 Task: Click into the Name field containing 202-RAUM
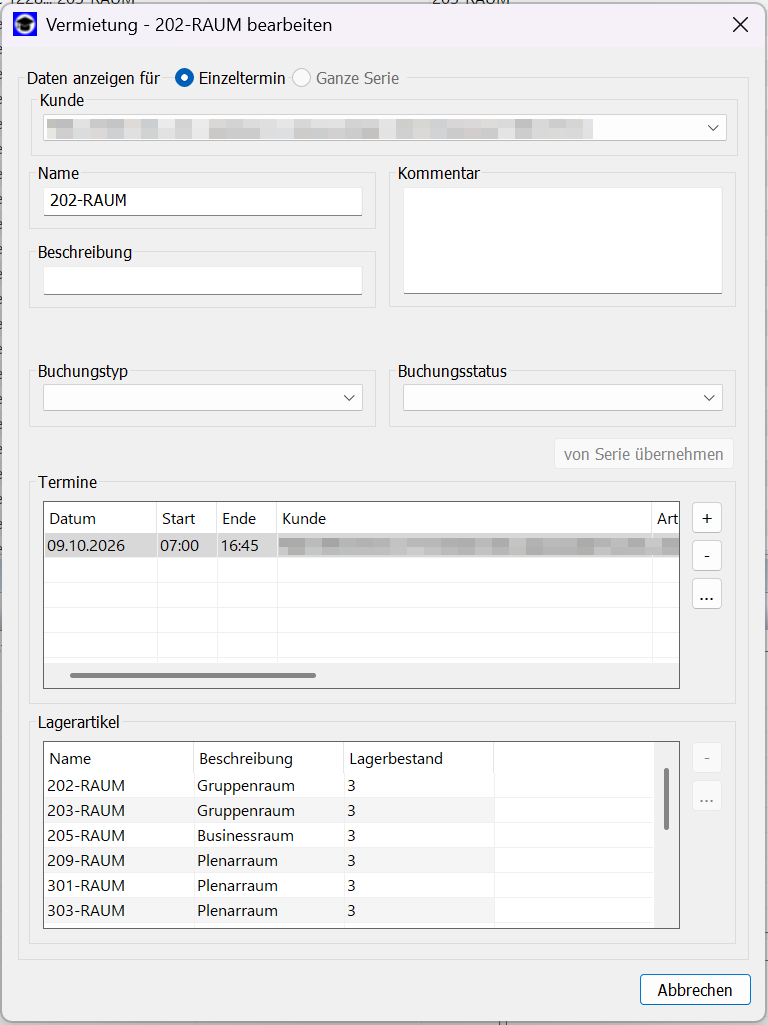(x=203, y=201)
